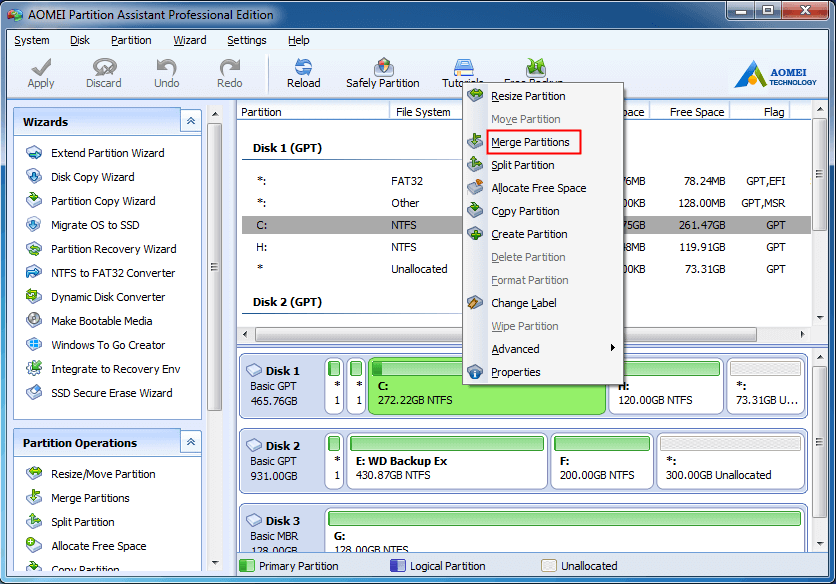Viewport: 836px width, 584px height.
Task: Select the 300.00GB Unallocated block
Action: (730, 461)
